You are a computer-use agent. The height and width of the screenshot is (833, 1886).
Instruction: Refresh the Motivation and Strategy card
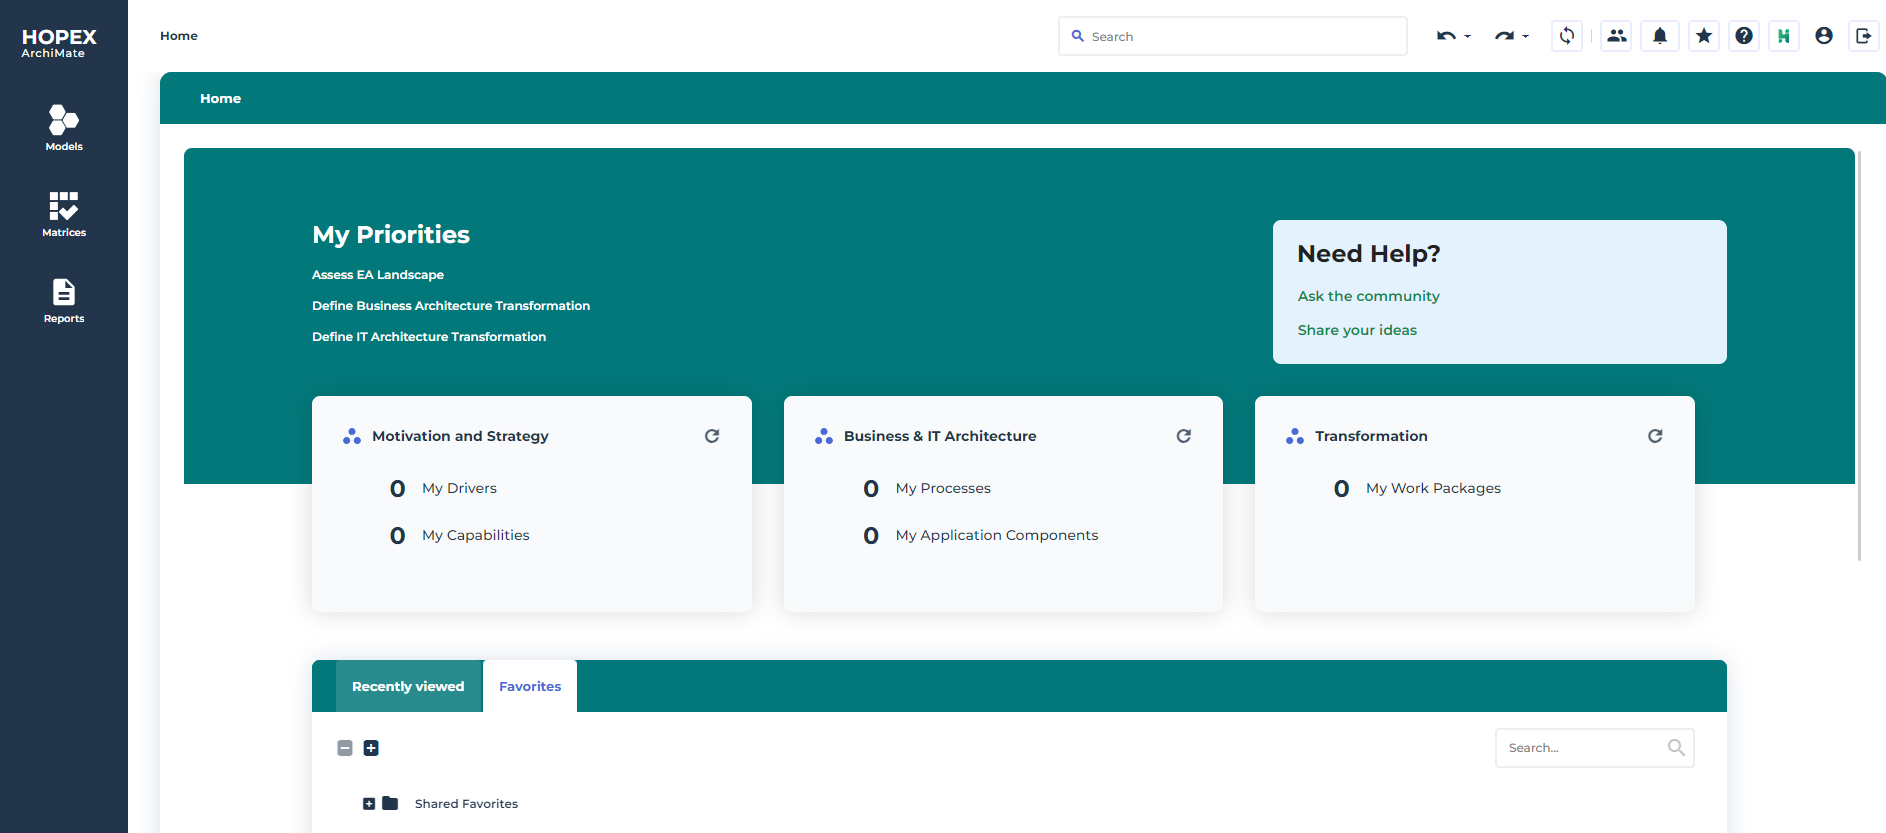[712, 436]
